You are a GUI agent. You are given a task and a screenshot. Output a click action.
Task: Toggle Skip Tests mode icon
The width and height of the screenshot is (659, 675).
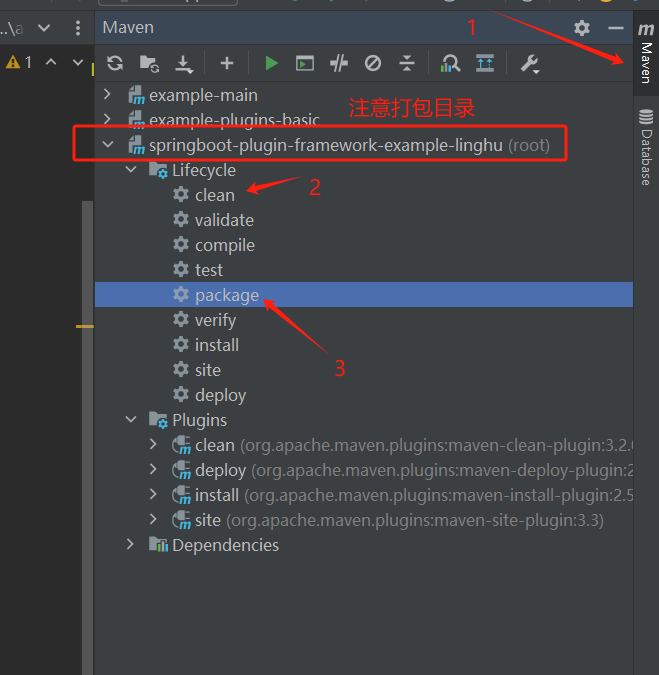pos(373,63)
